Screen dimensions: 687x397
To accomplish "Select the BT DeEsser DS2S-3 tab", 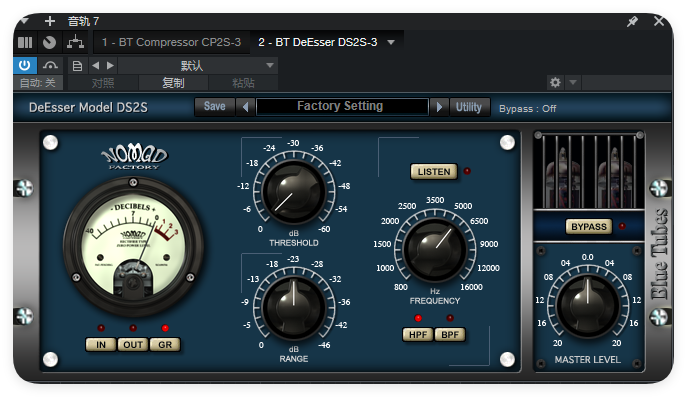I will [318, 42].
